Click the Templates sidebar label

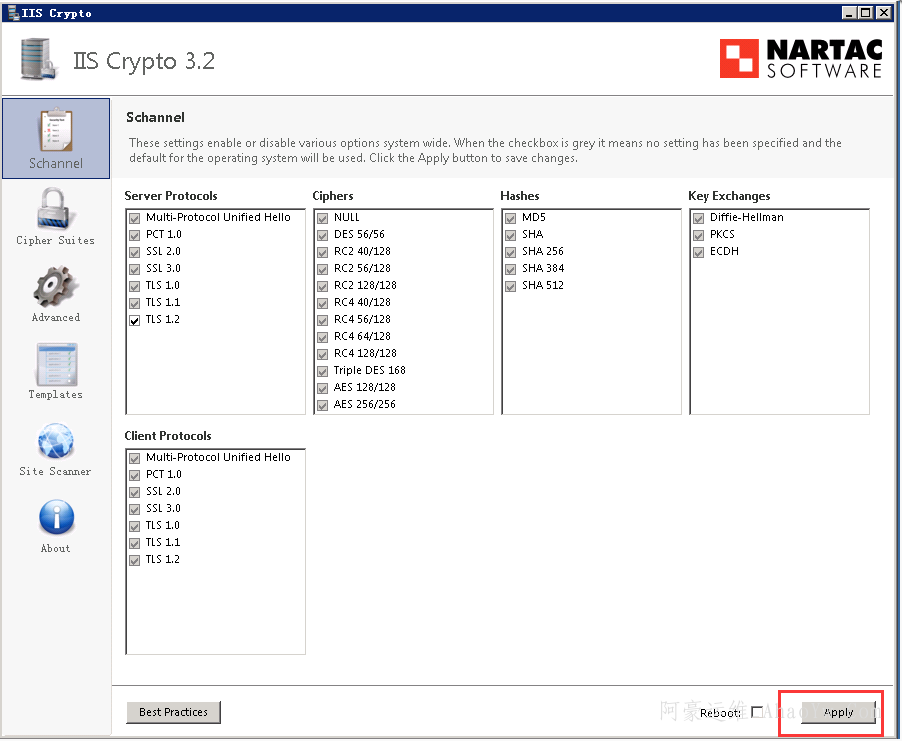point(56,395)
